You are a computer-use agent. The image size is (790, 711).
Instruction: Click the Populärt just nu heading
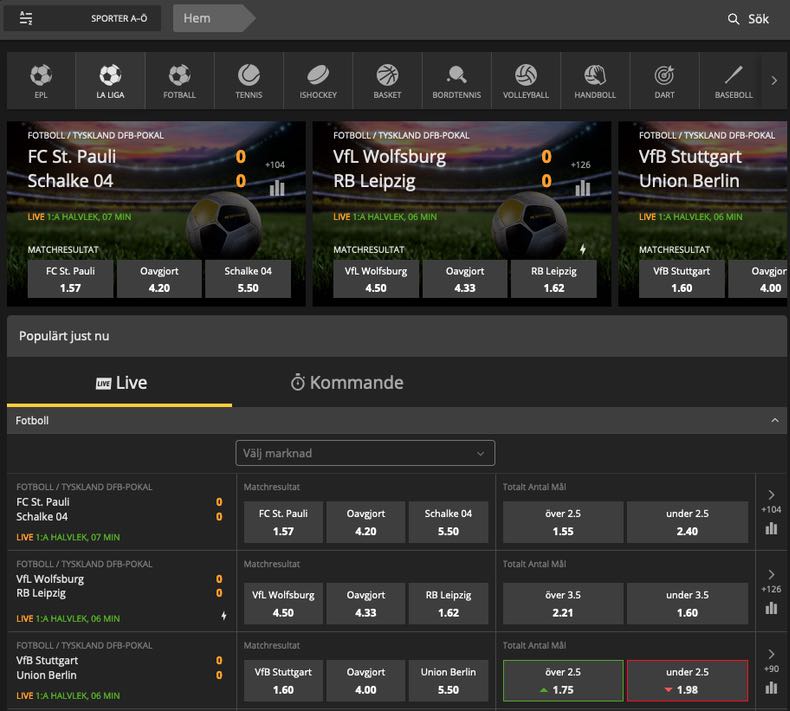64,336
